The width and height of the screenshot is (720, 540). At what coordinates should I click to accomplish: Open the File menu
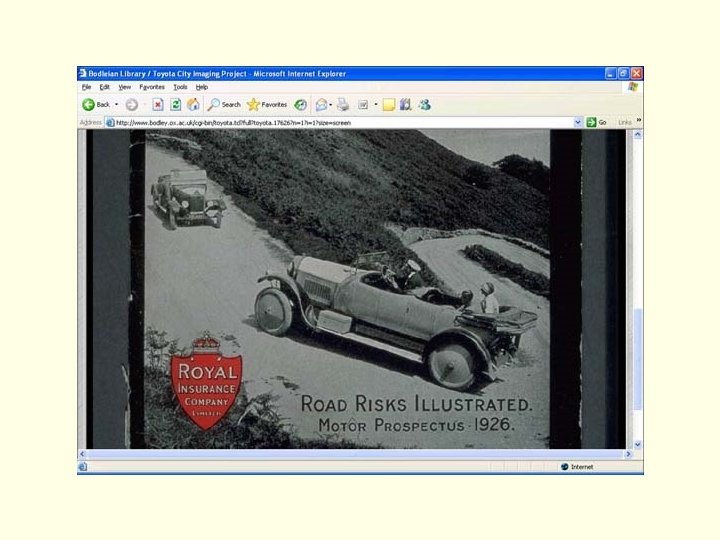[86, 87]
